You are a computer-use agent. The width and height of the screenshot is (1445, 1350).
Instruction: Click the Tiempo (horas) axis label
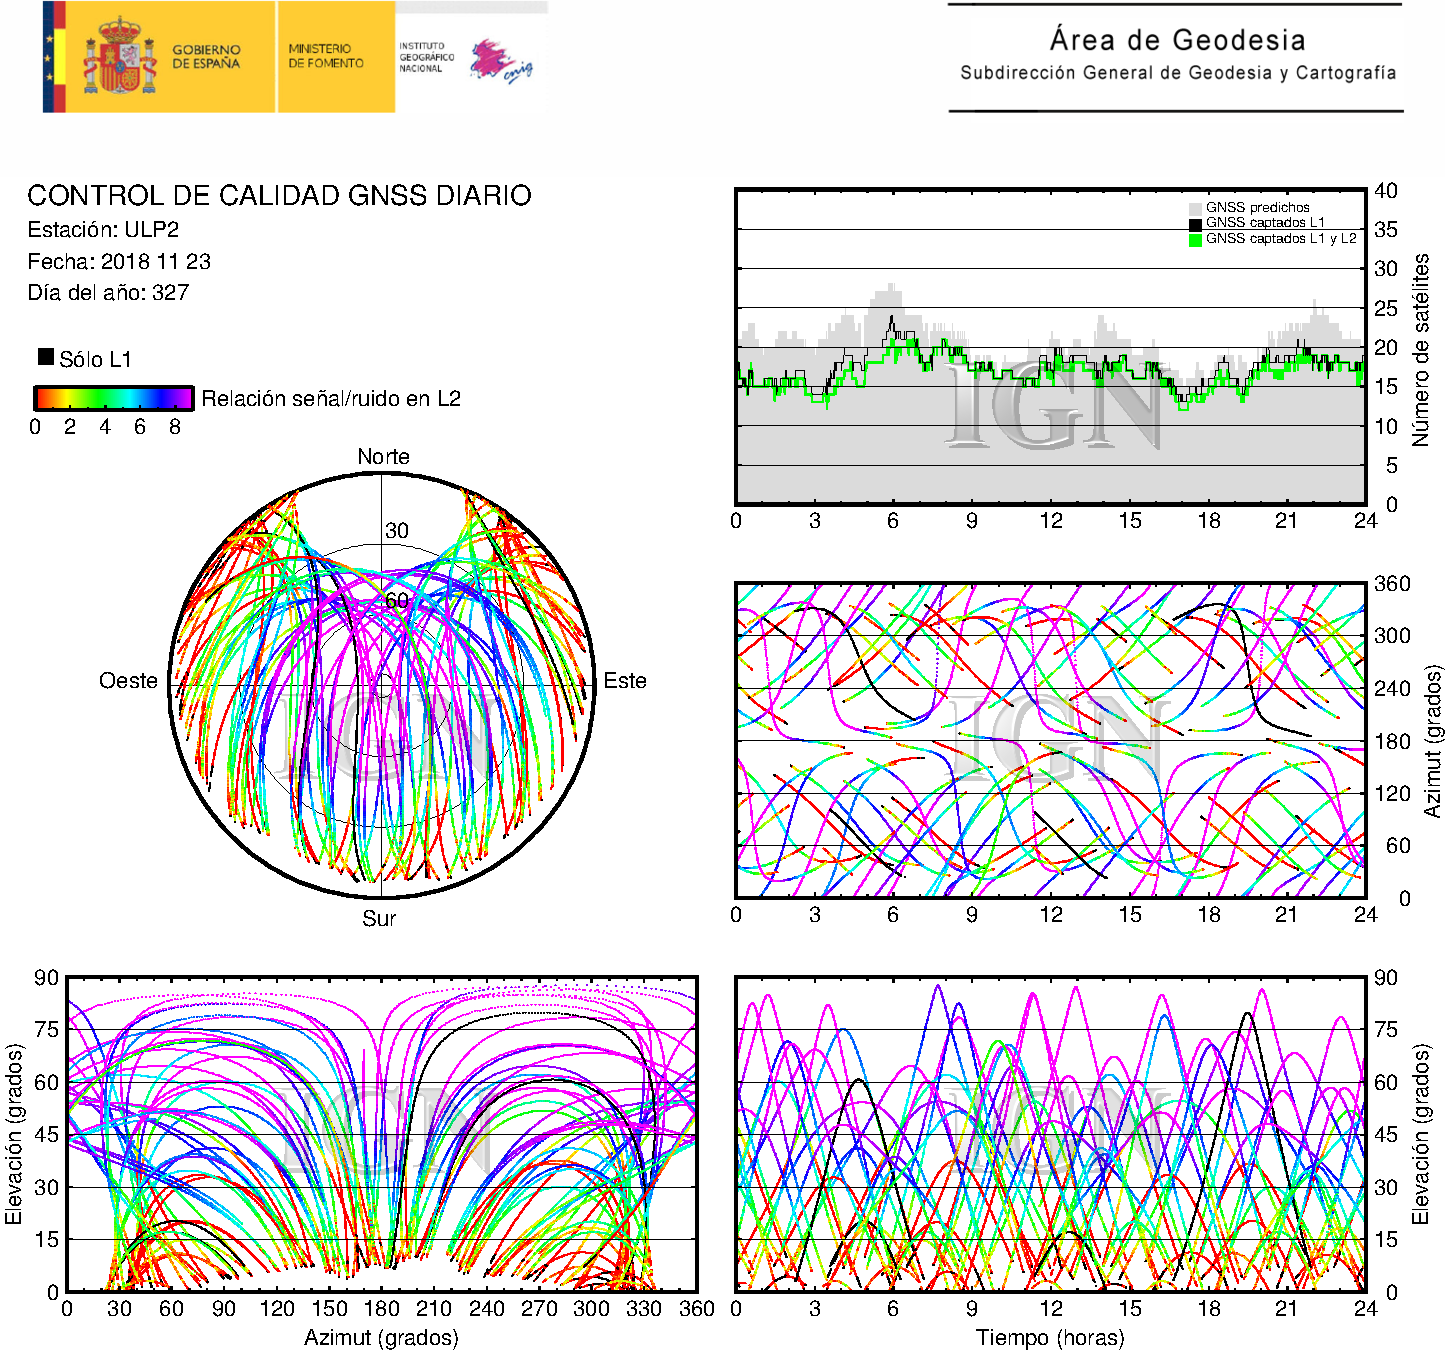pos(1050,1337)
